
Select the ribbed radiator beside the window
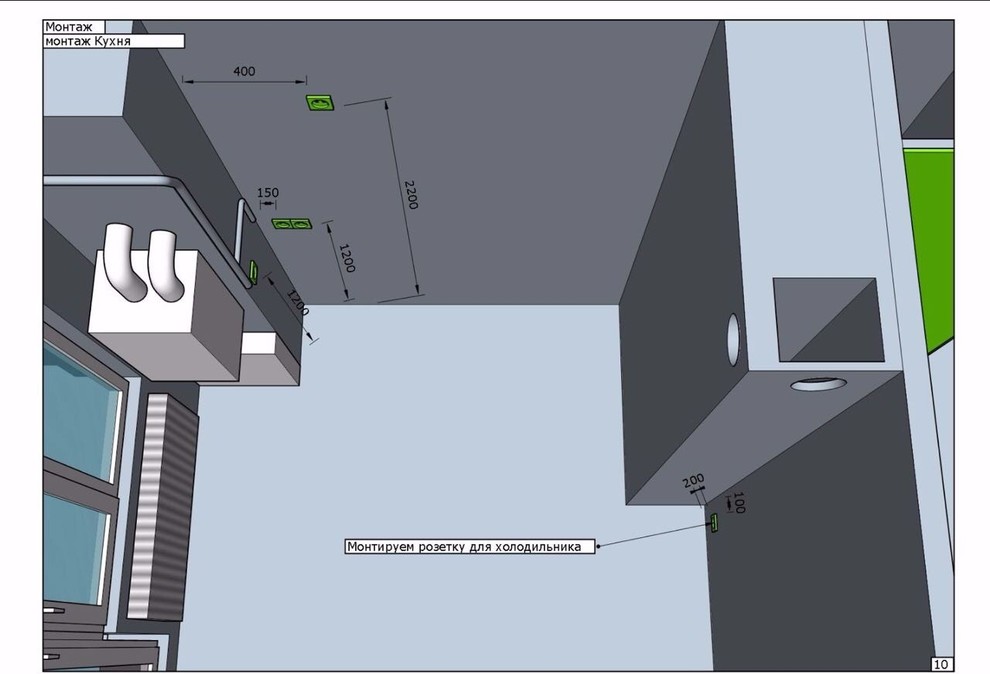click(160, 505)
